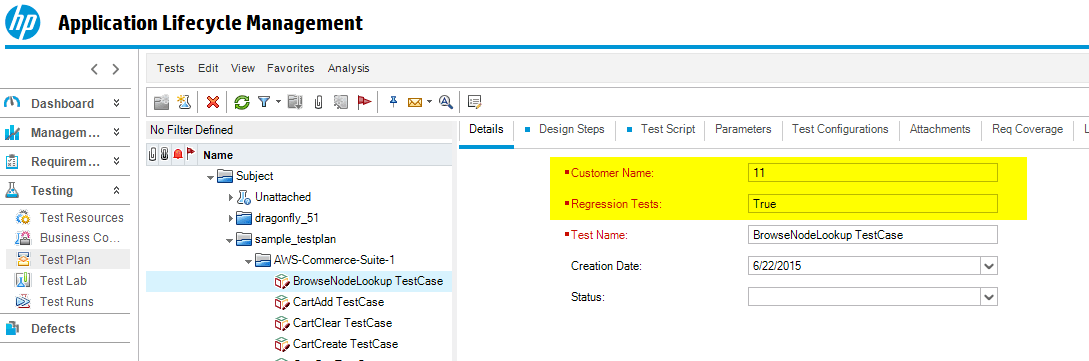Open the Defects module
Viewport: 1089px width, 361px height.
[53, 328]
